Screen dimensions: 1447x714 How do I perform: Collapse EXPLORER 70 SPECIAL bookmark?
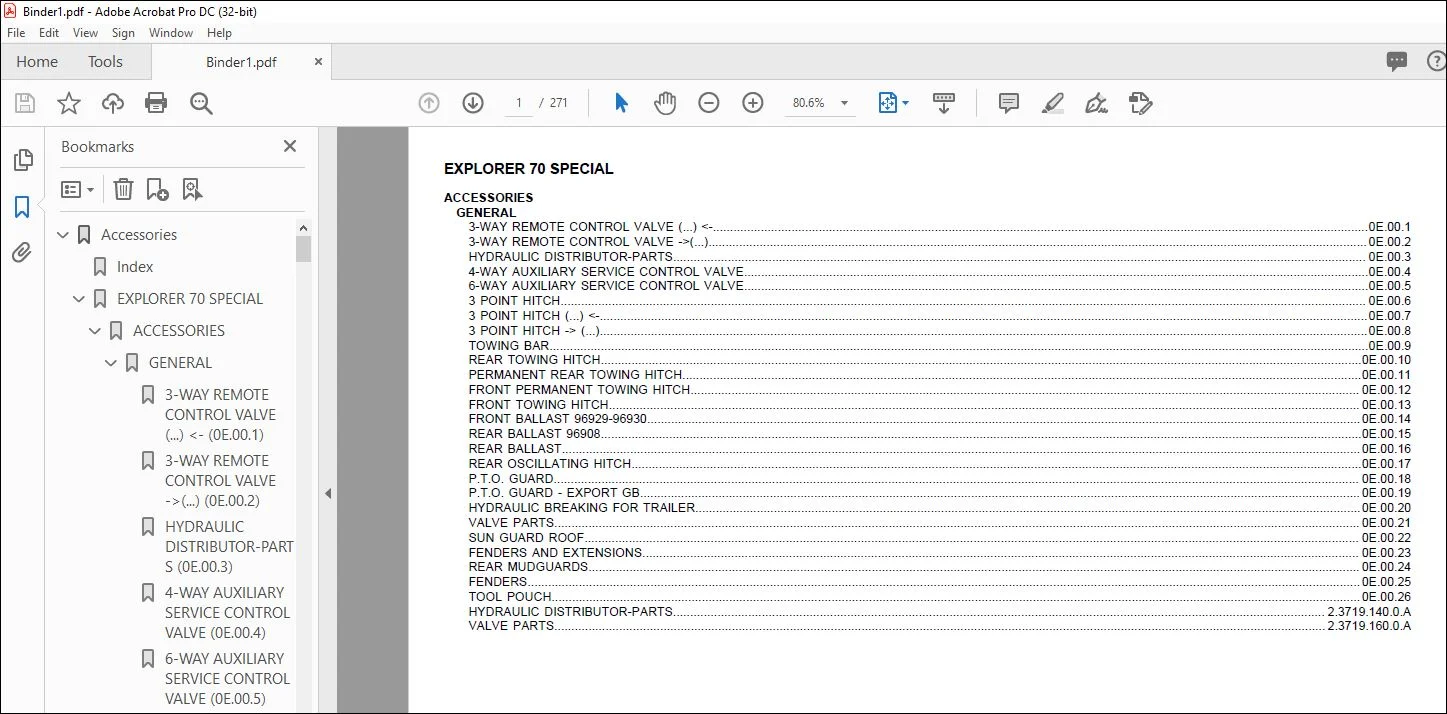[x=80, y=299]
